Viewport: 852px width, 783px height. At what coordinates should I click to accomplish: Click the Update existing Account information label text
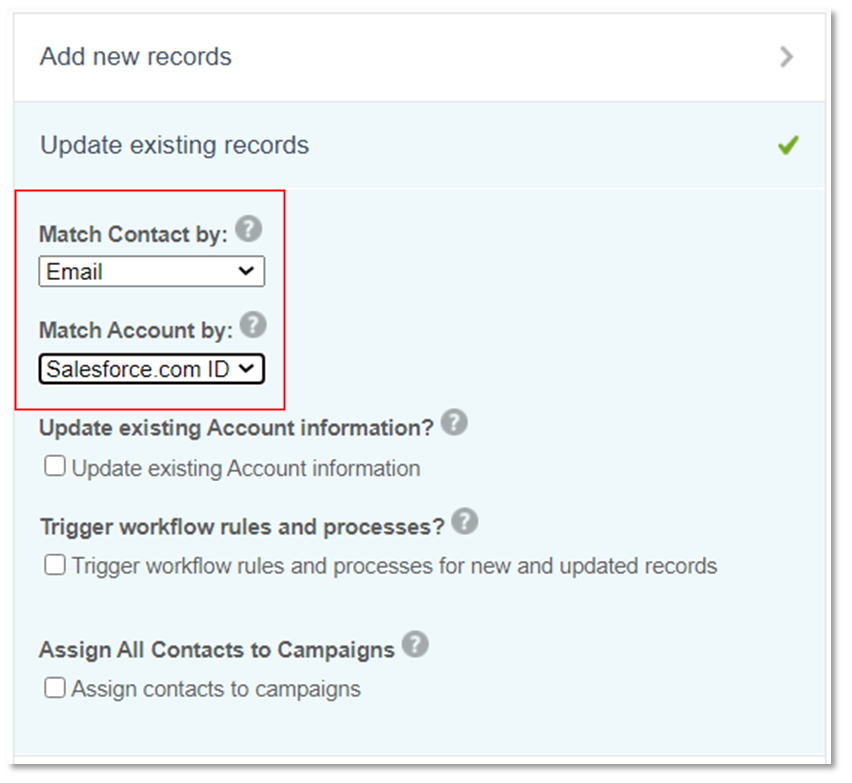point(246,468)
